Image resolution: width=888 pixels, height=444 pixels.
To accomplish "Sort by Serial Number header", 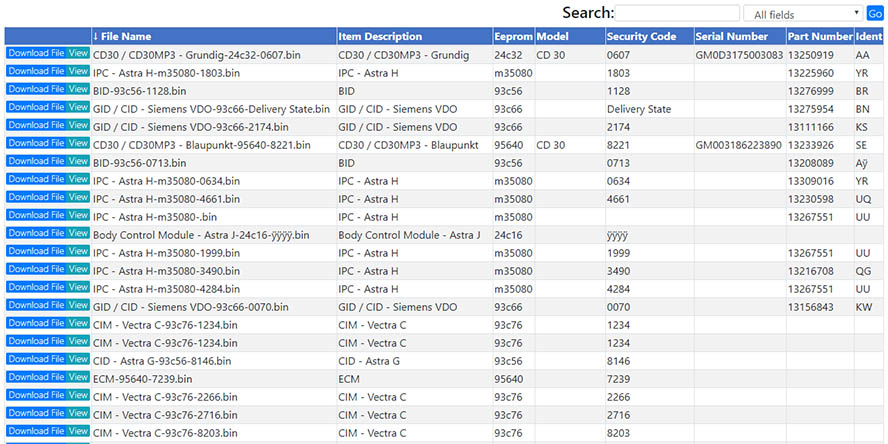I will click(734, 36).
